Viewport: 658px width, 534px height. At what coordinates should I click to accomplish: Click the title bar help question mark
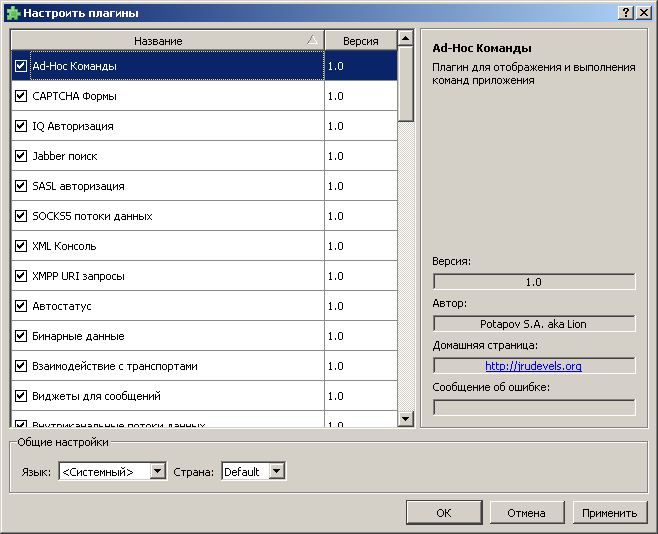tap(626, 13)
